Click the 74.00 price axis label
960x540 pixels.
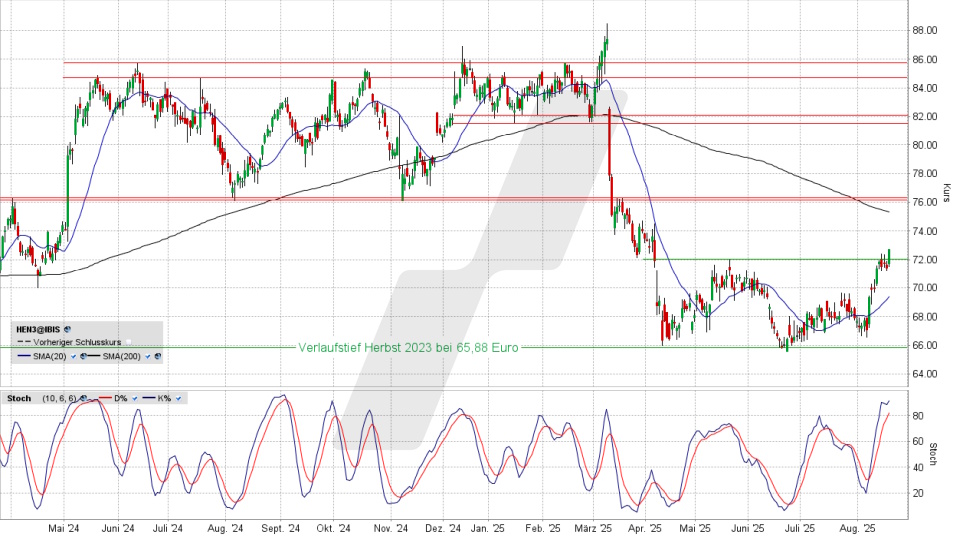tap(924, 231)
